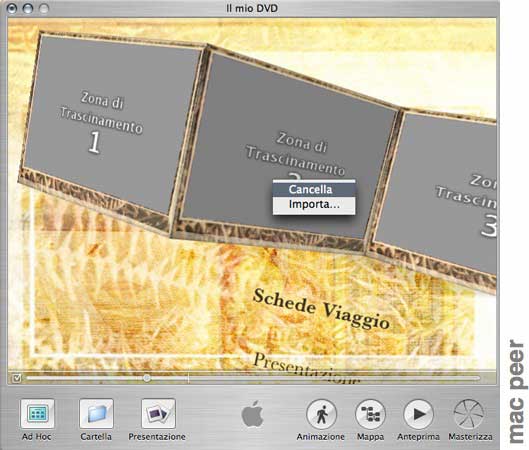Click the motion playhead slider knob

tap(147, 378)
